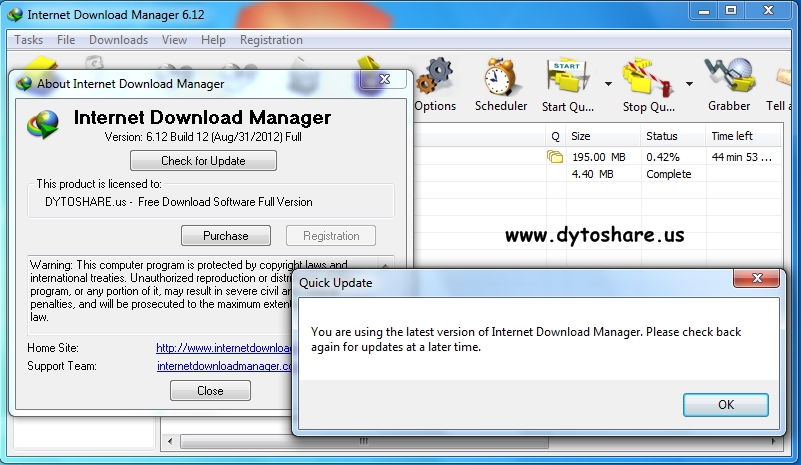Expand the Start Queue dropdown arrow

(x=608, y=84)
